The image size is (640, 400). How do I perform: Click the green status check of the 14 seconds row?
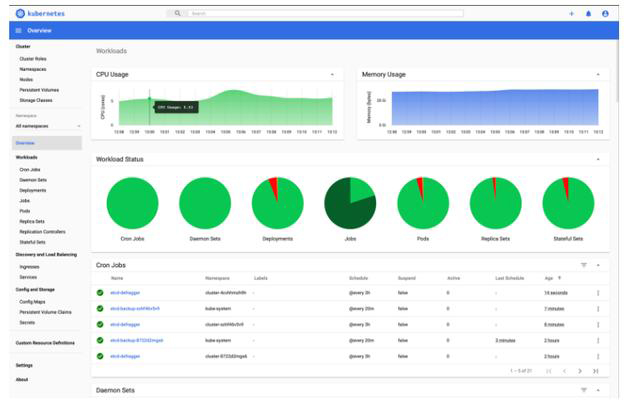coord(100,293)
